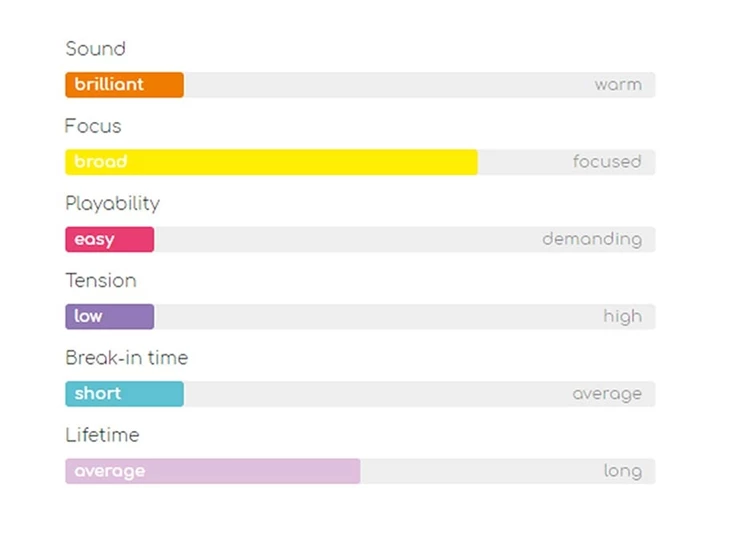The image size is (735, 542).
Task: Click the 'Break-in time' heading
Action: click(x=126, y=358)
